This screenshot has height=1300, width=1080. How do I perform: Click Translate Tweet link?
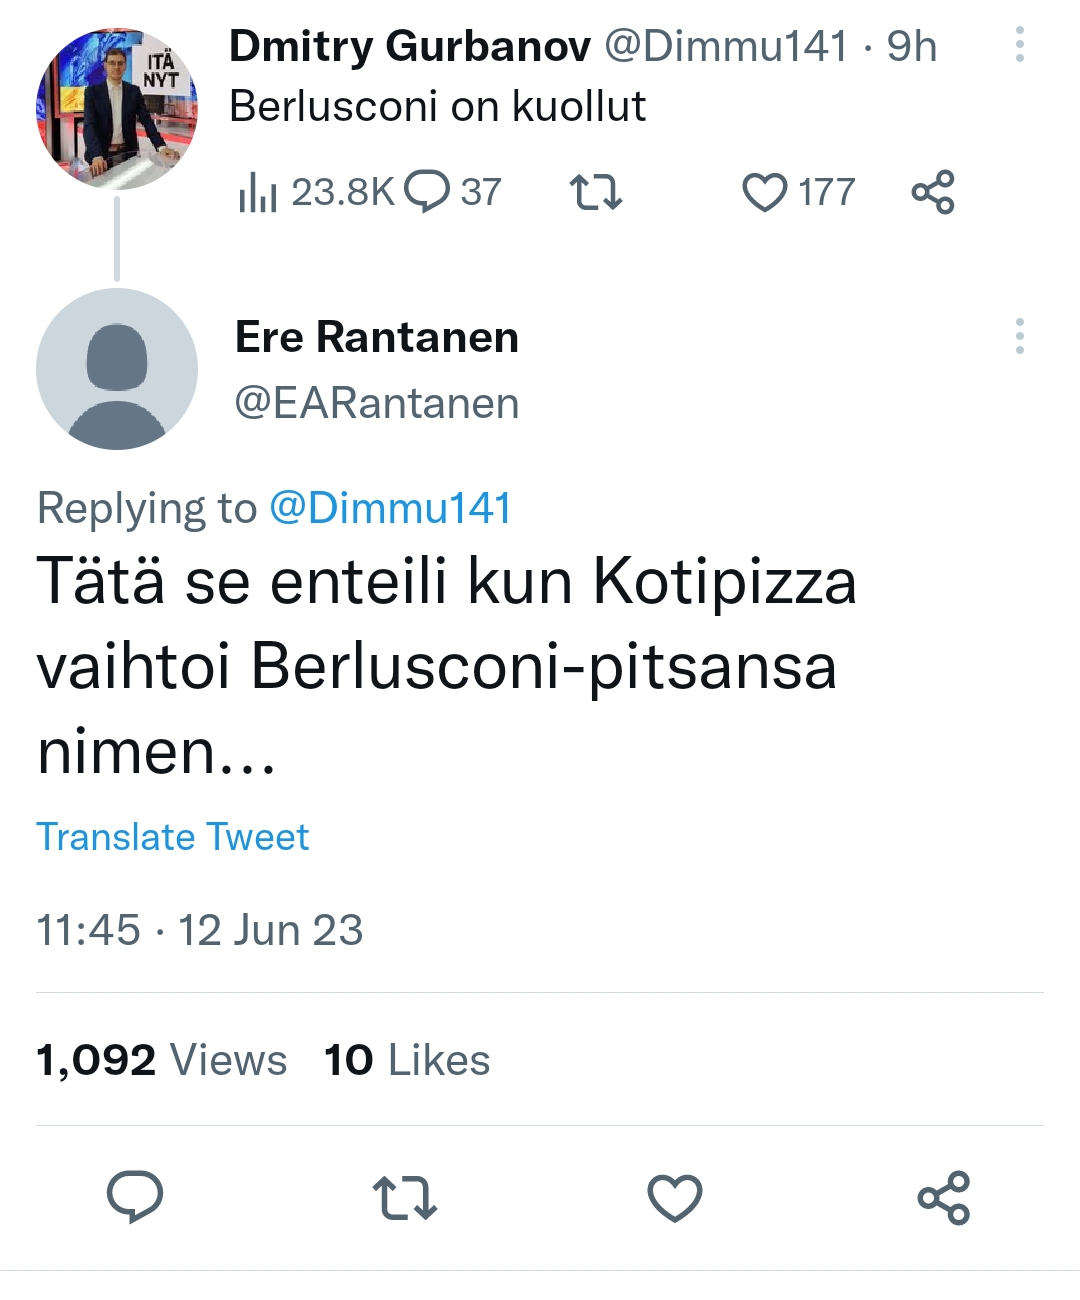(x=173, y=837)
